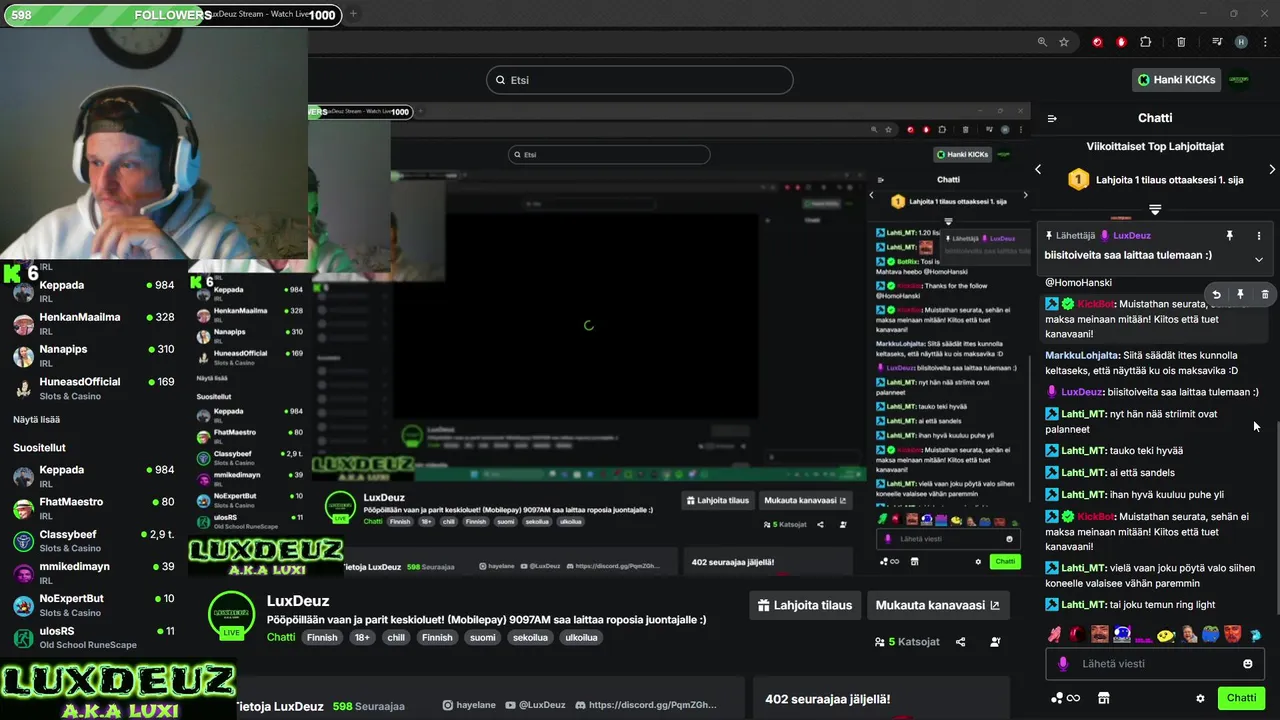The height and width of the screenshot is (720, 1280).
Task: Open the Kick account avatar top right
Action: point(1239,79)
